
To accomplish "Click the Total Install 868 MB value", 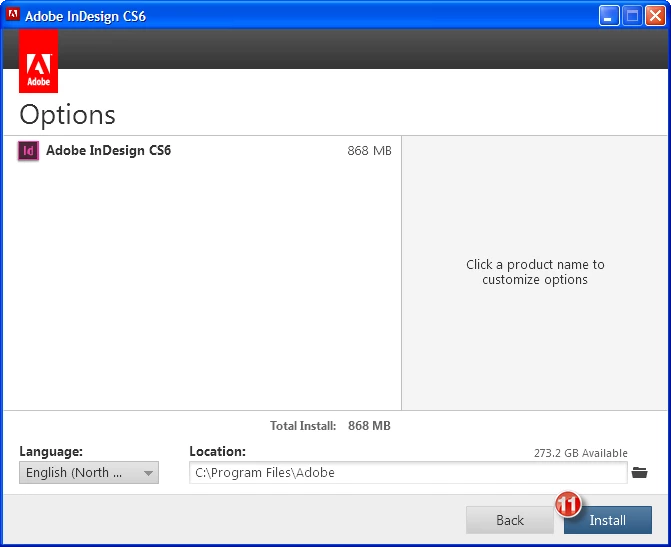I will (x=369, y=426).
